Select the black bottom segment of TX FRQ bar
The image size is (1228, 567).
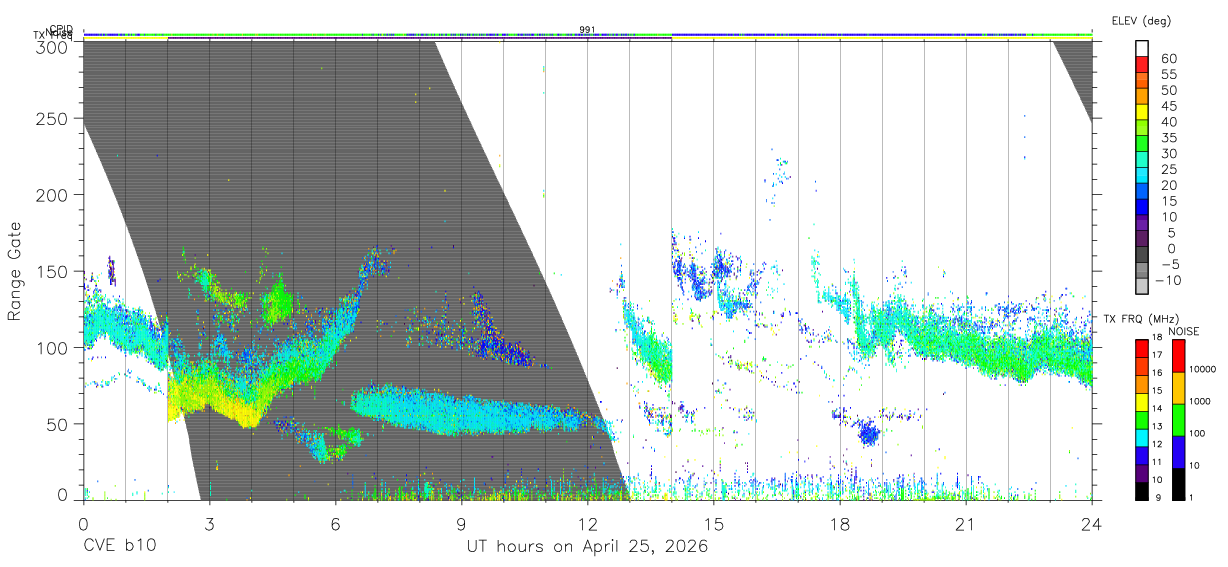[1144, 490]
